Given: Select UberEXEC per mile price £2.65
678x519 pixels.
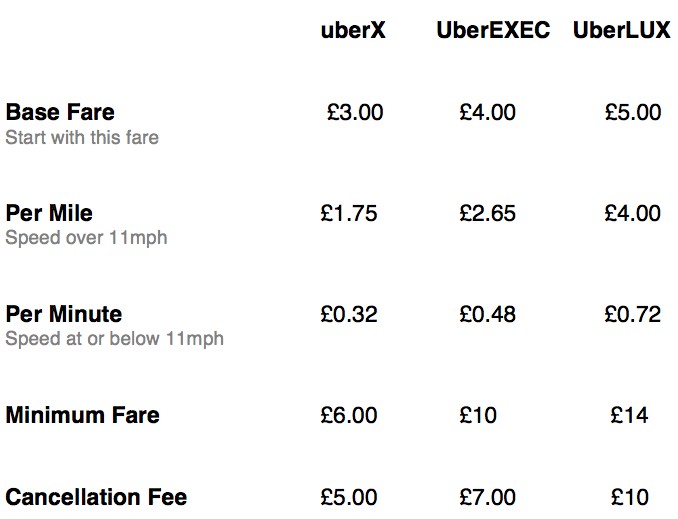Looking at the screenshot, I should coord(487,213).
